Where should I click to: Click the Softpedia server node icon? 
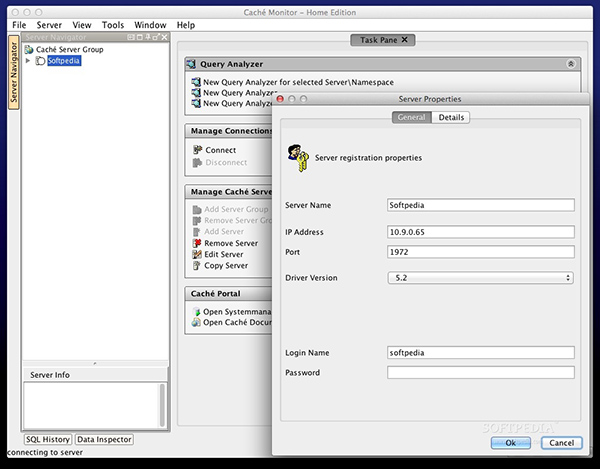coord(40,61)
